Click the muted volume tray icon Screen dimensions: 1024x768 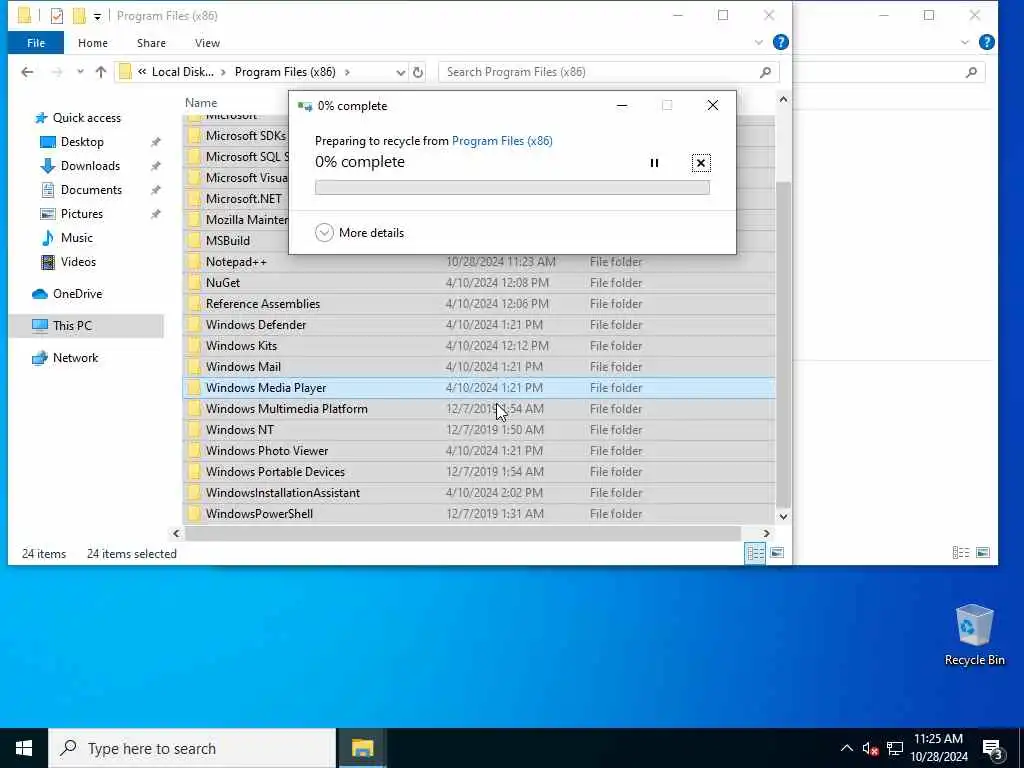click(x=871, y=748)
